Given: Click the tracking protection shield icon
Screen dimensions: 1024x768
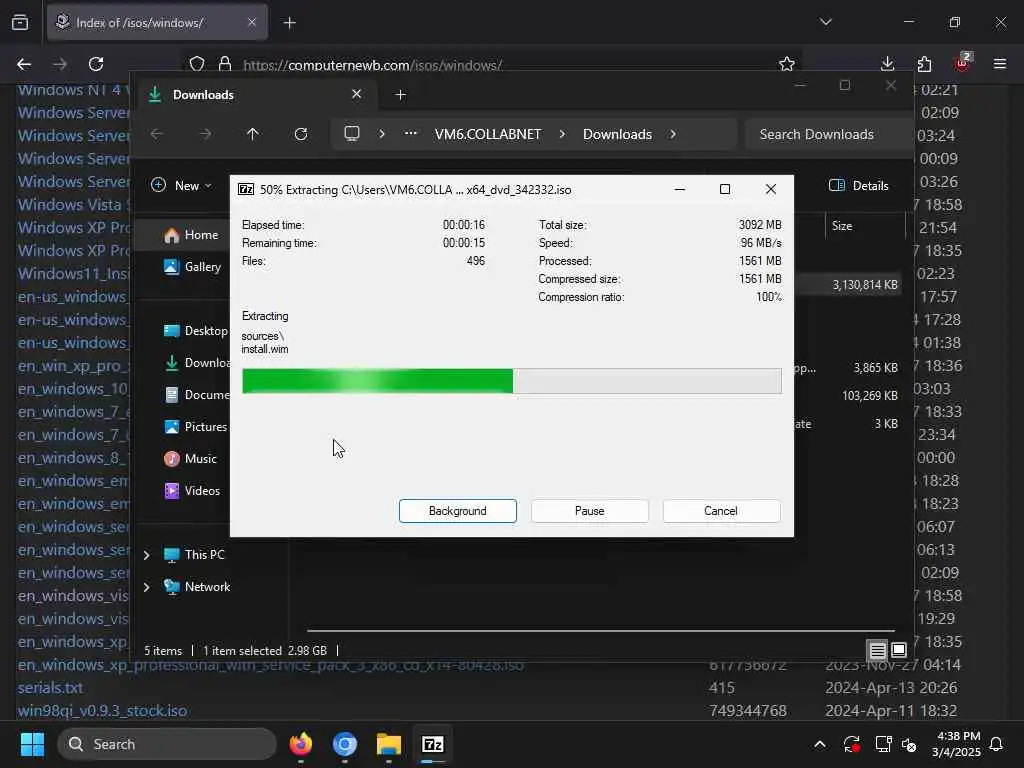Looking at the screenshot, I should (197, 64).
